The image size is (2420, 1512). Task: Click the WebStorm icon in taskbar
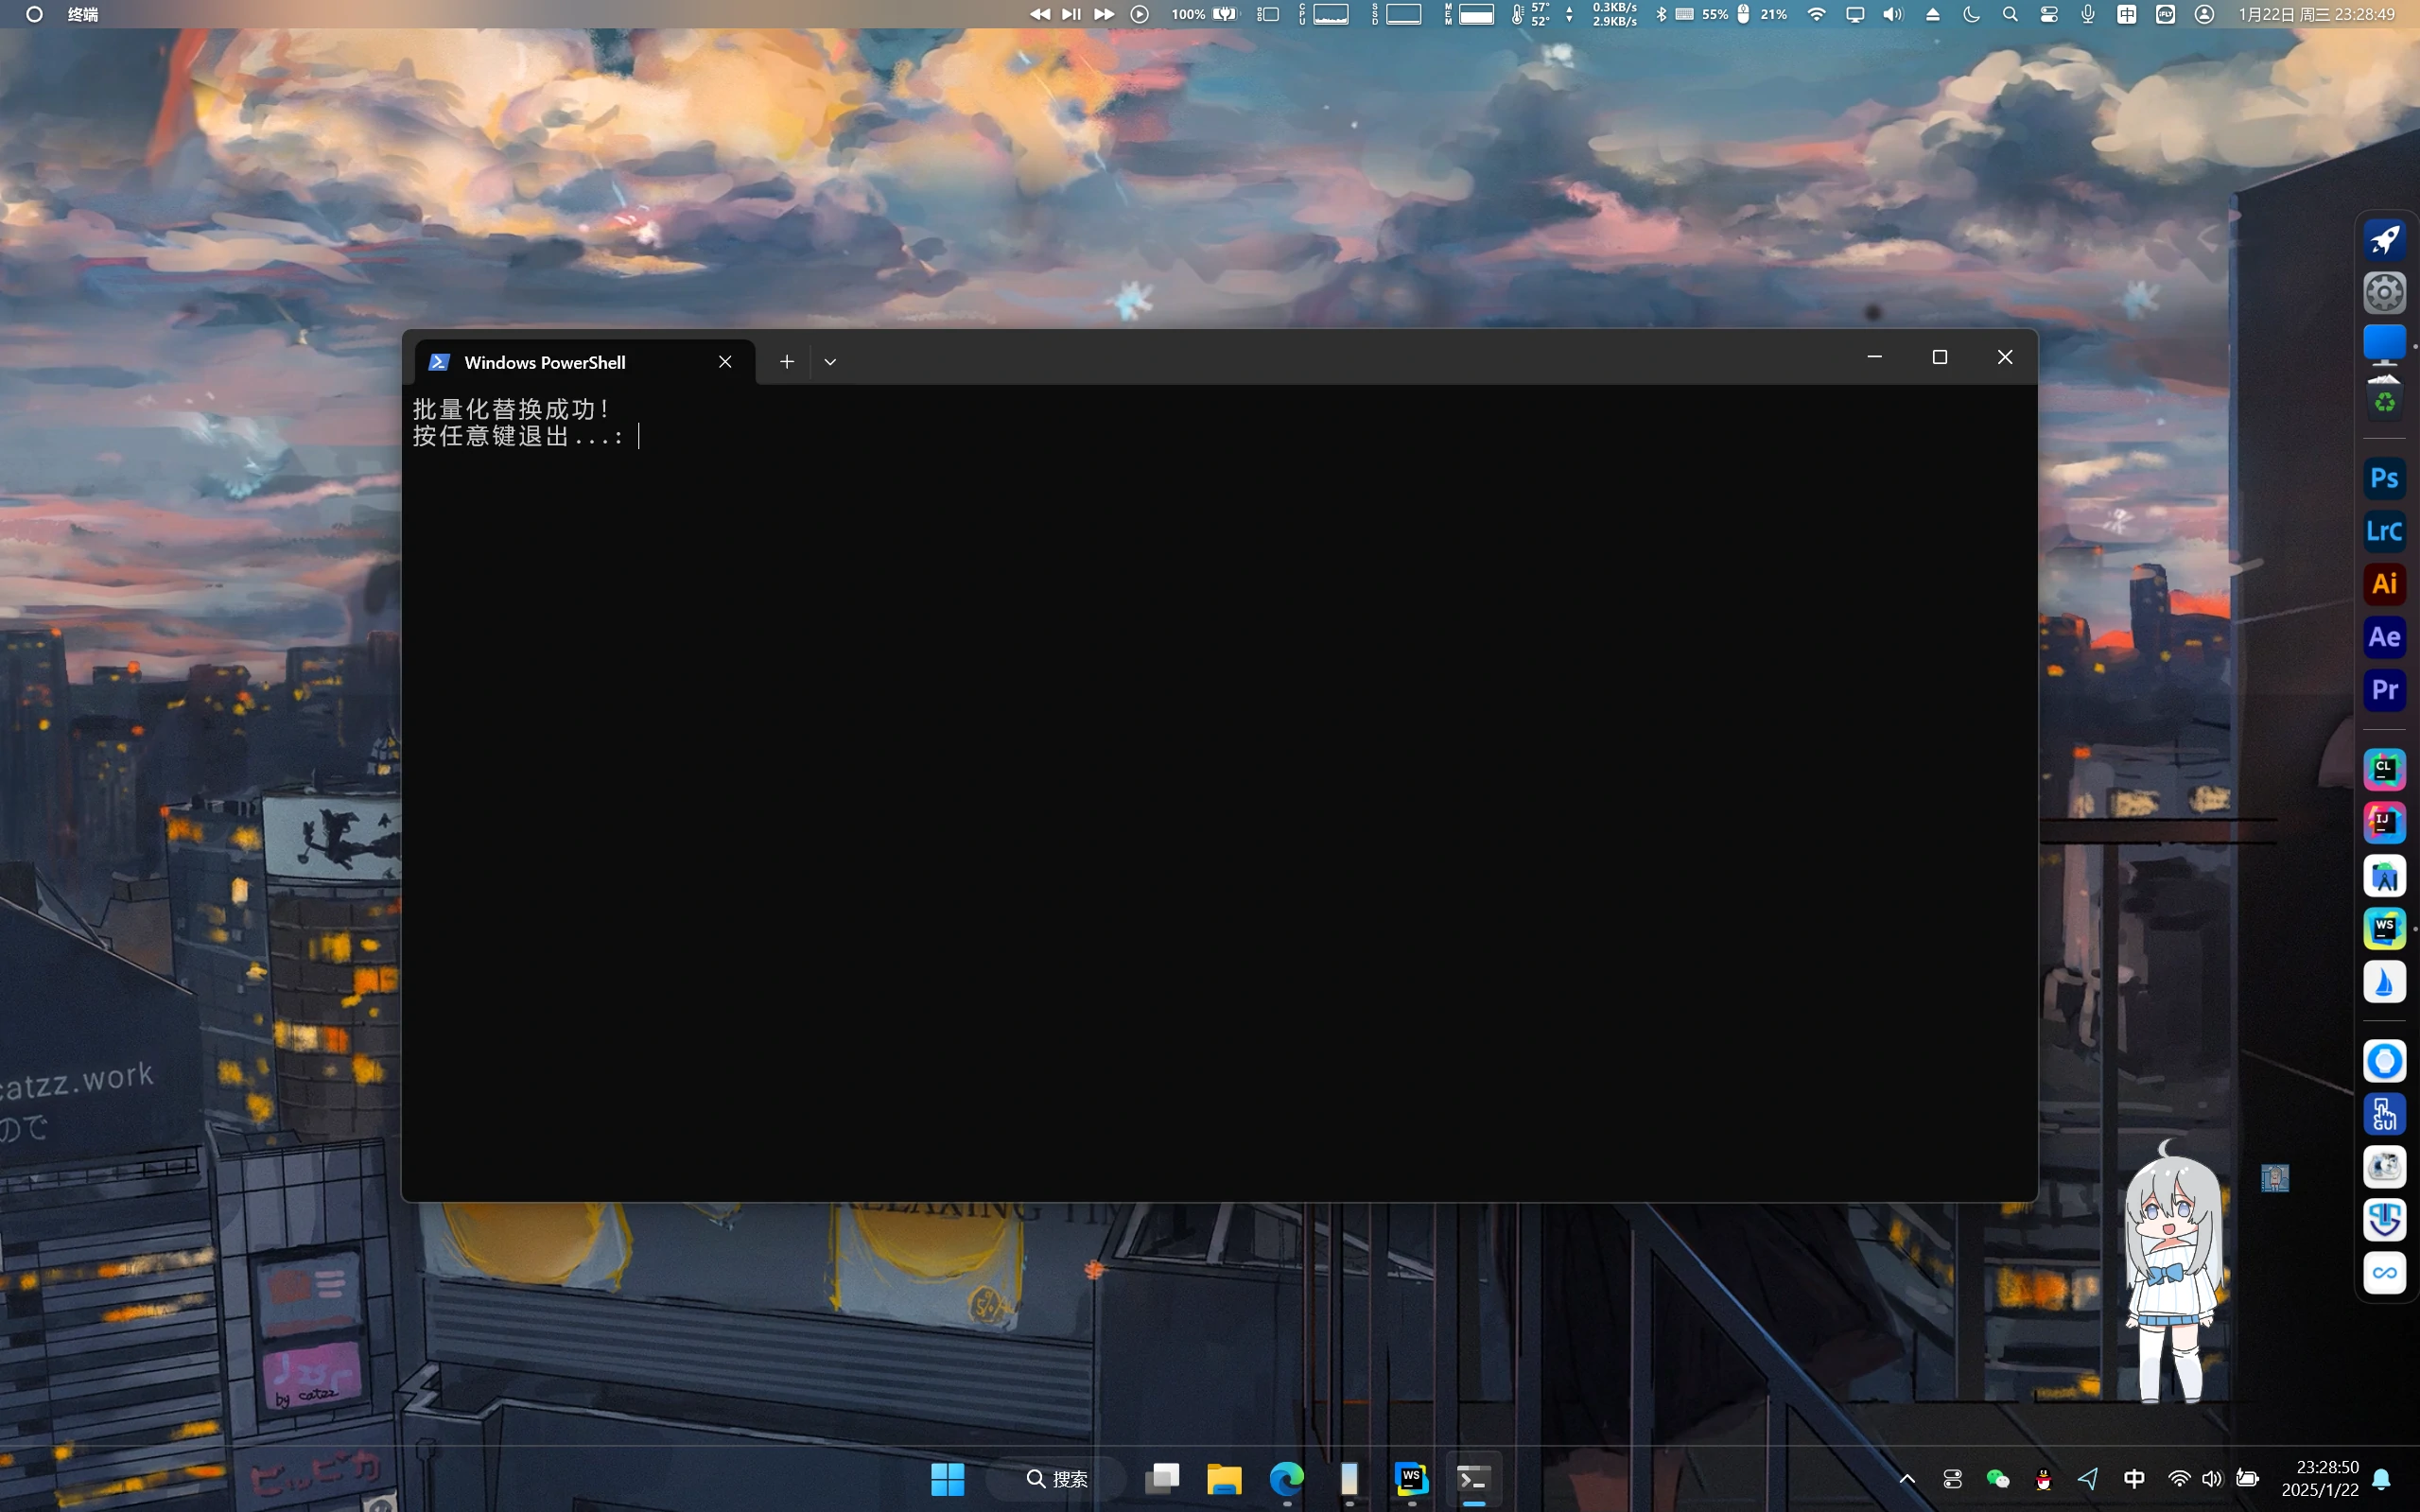pyautogui.click(x=1411, y=1478)
